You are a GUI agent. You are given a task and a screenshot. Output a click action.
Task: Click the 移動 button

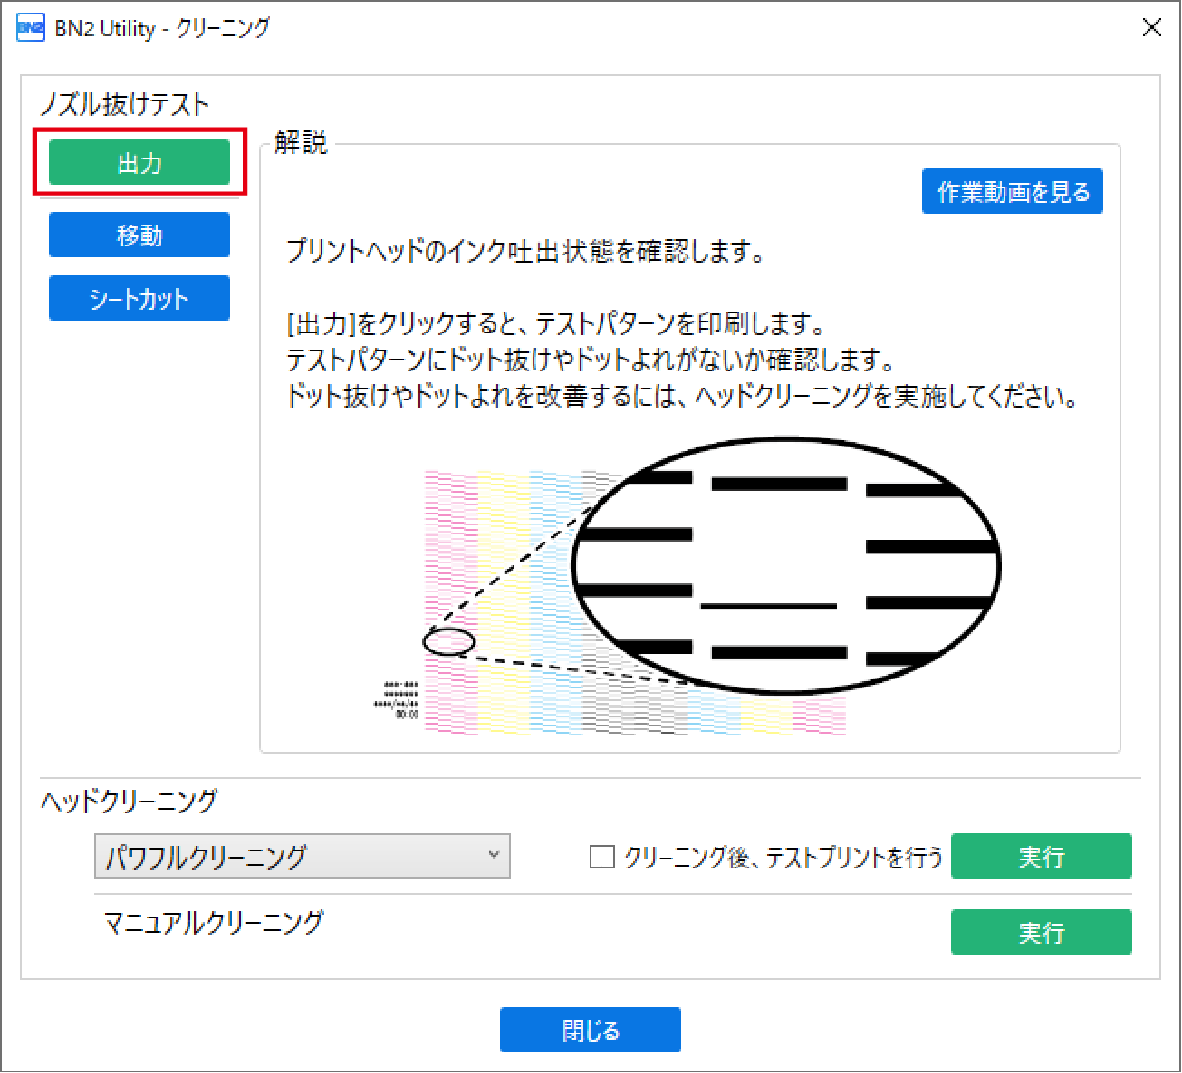click(139, 235)
